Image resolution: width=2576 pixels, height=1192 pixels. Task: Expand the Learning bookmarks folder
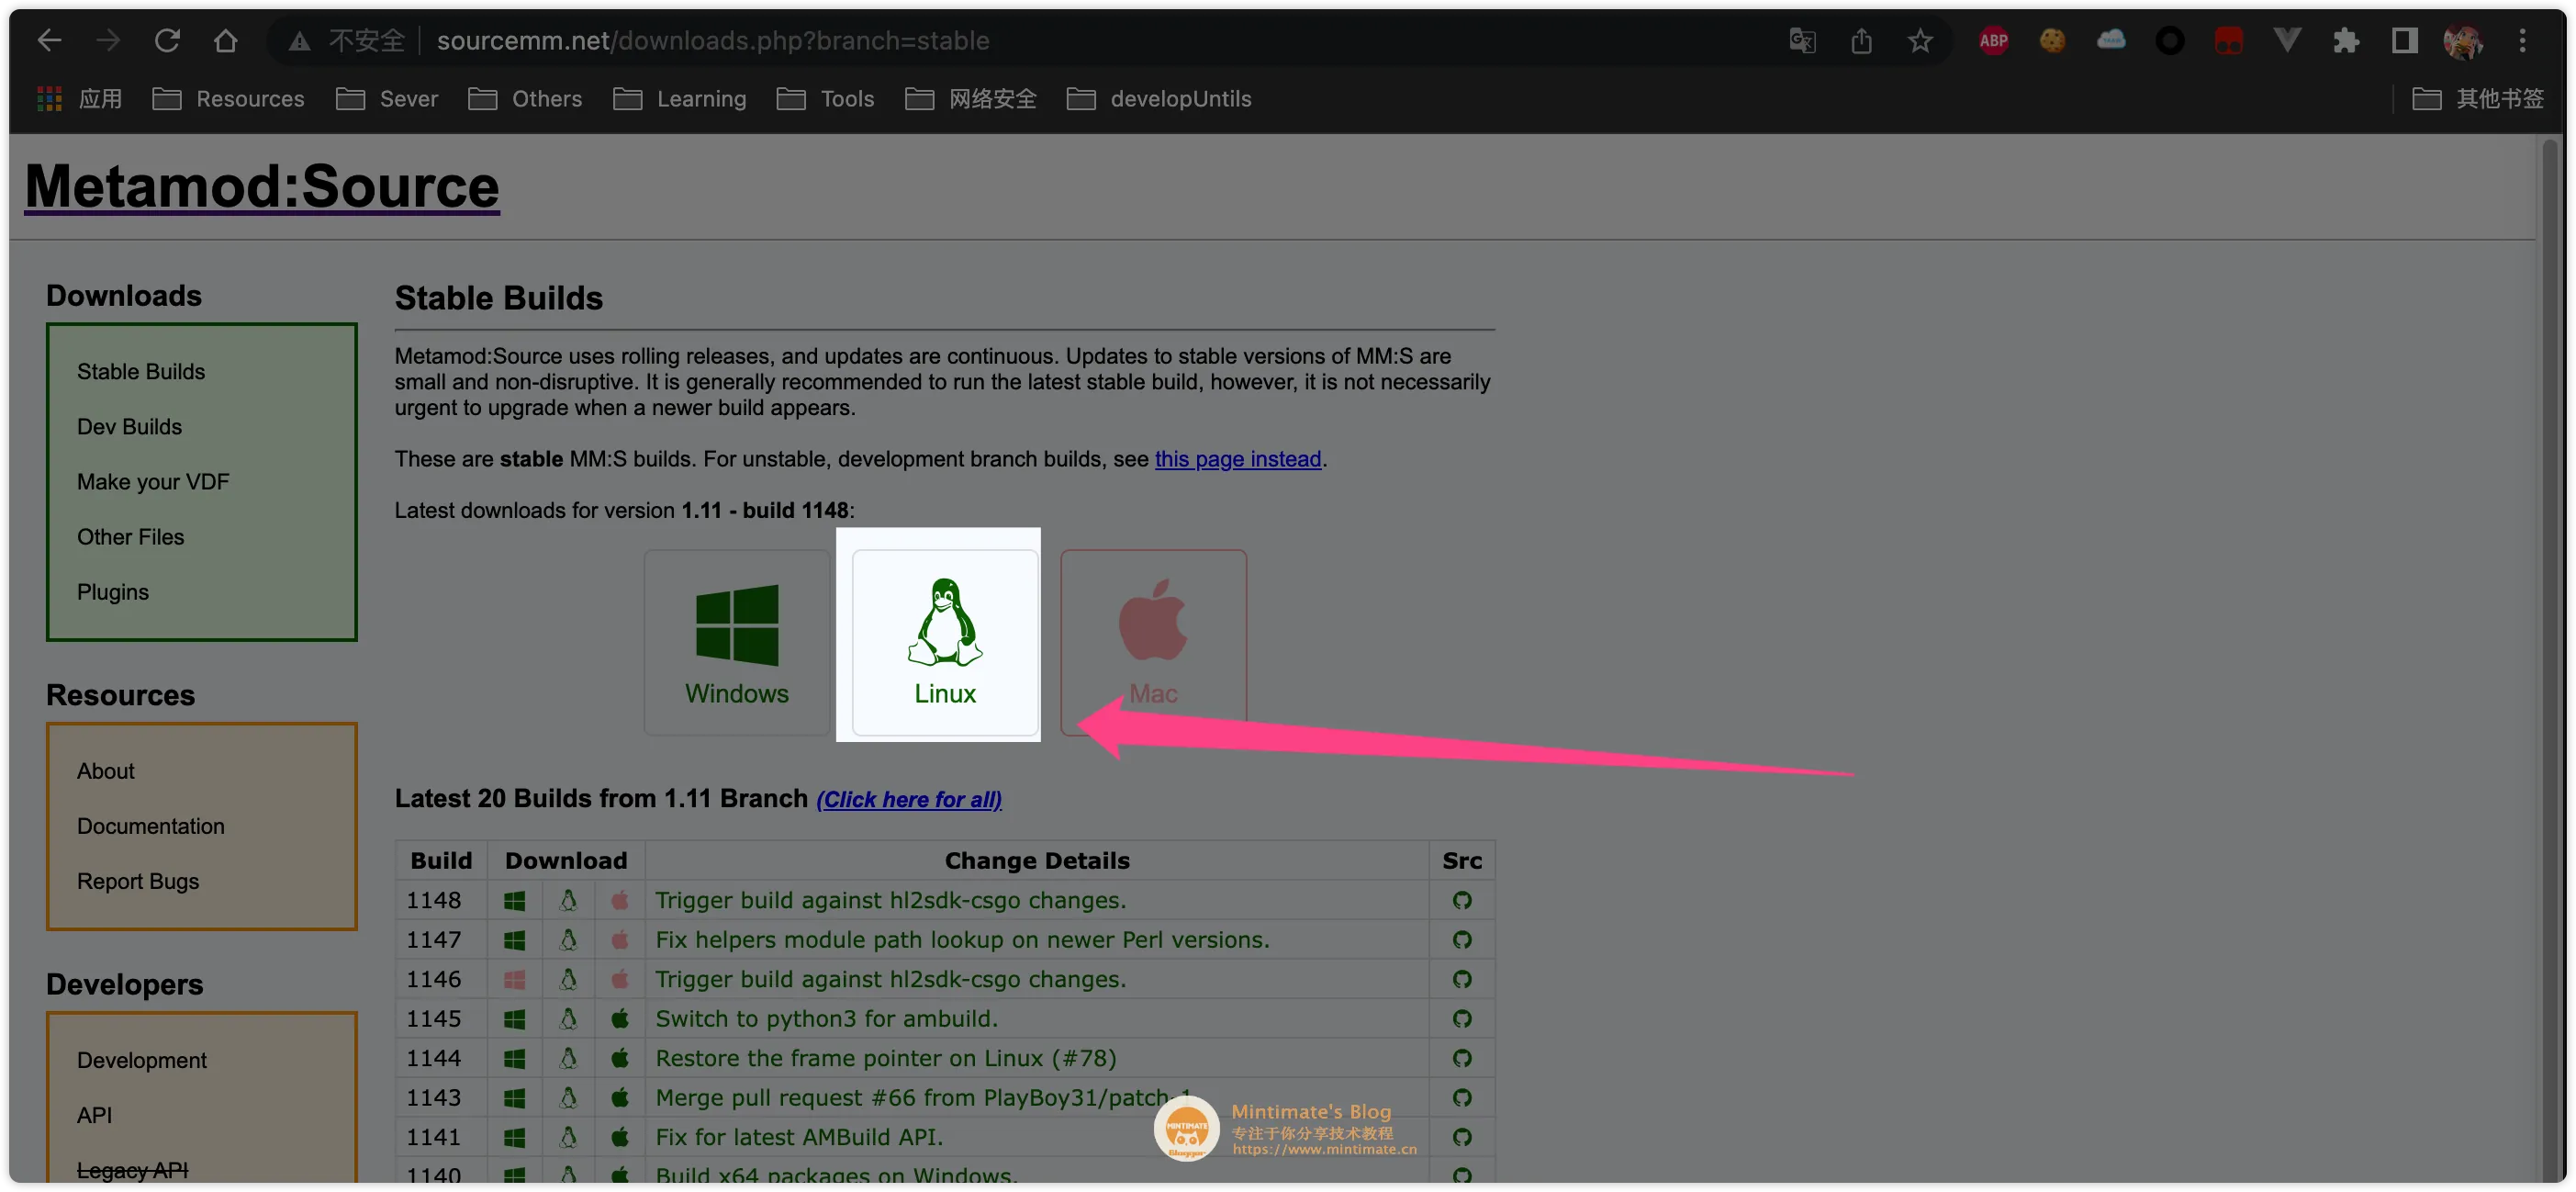tap(680, 99)
